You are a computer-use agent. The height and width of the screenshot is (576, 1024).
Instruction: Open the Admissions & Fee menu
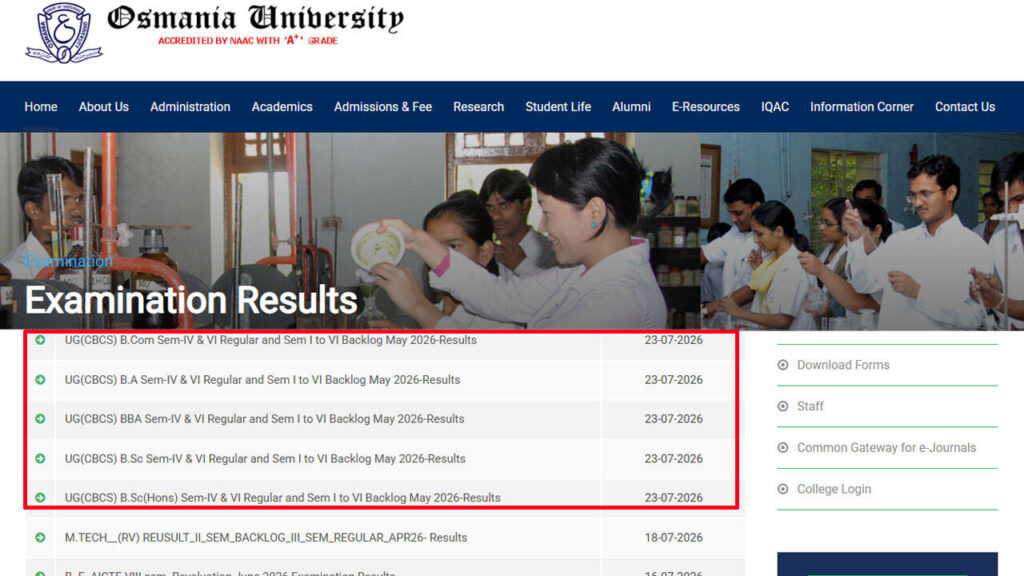pos(383,107)
